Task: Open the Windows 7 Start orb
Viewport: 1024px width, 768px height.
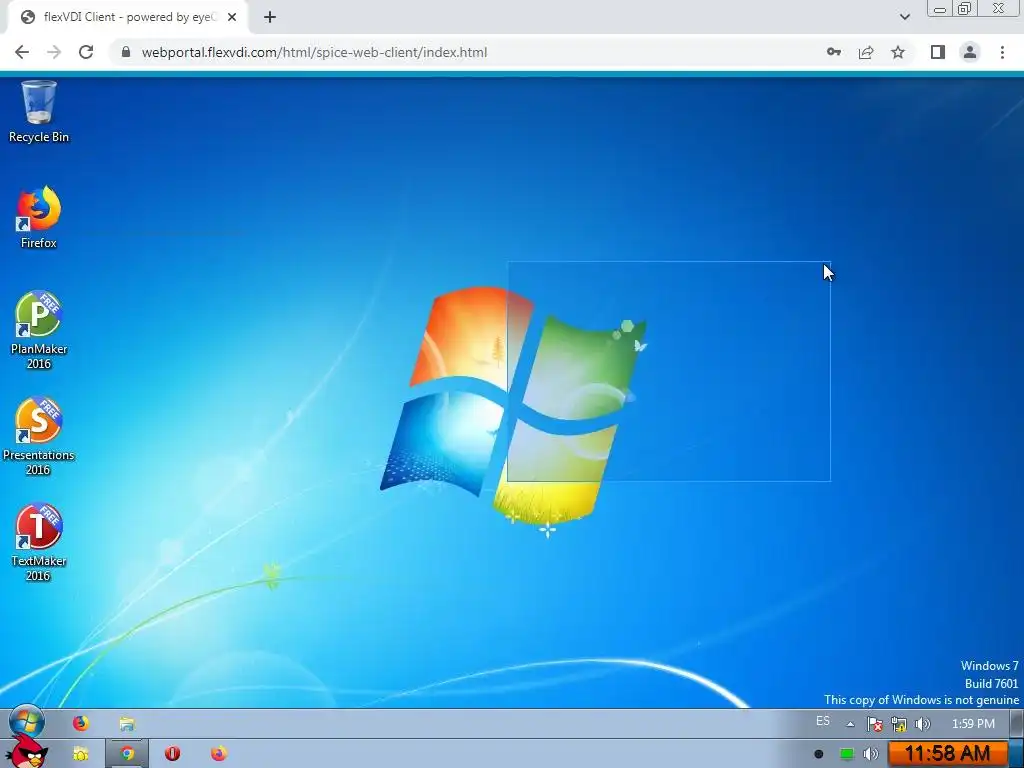Action: pos(27,723)
